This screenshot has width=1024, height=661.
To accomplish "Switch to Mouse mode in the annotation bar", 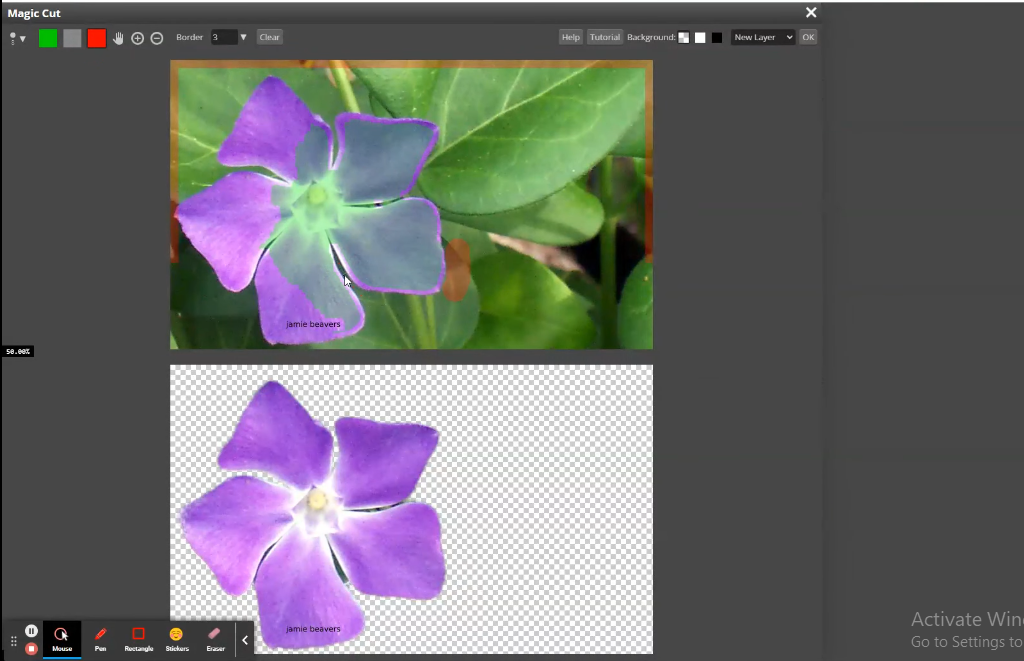I will [62, 637].
